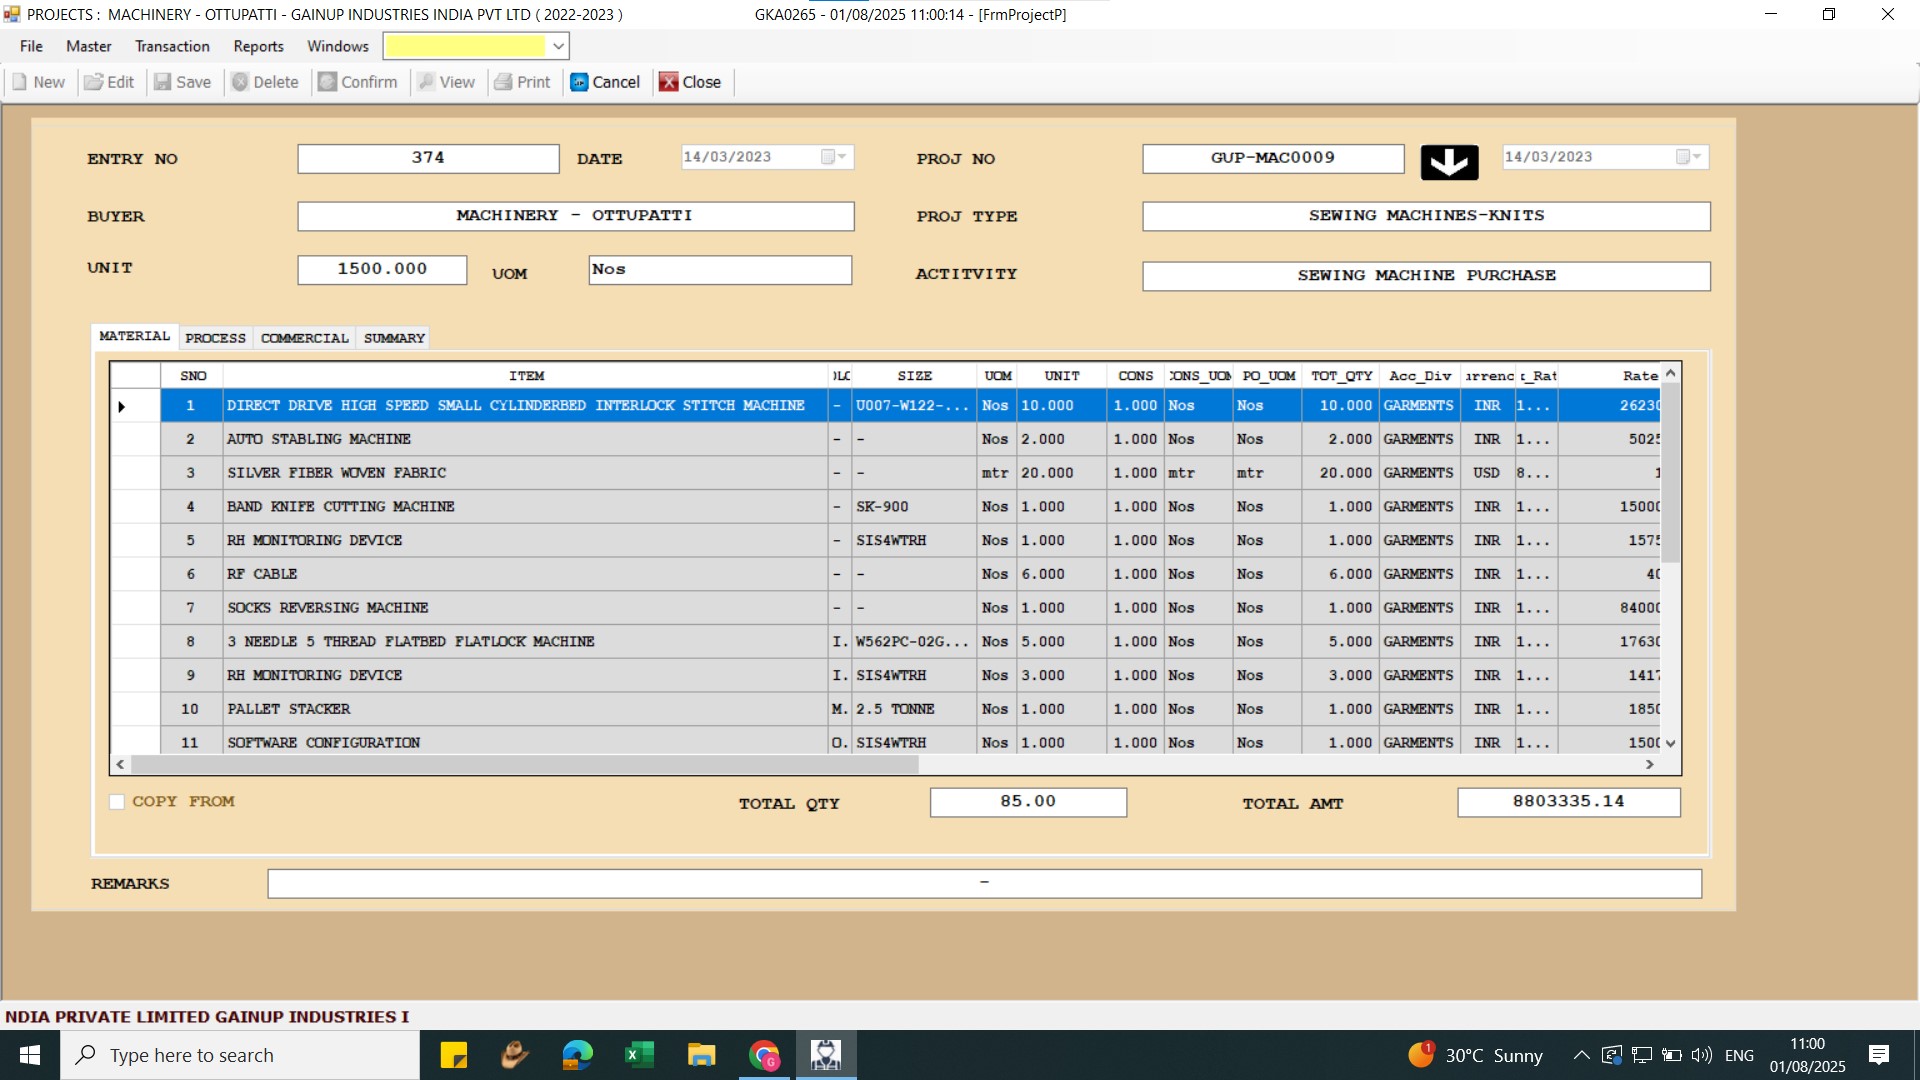Screen dimensions: 1920x1080
Task: Click the REMARKS input field
Action: point(984,883)
